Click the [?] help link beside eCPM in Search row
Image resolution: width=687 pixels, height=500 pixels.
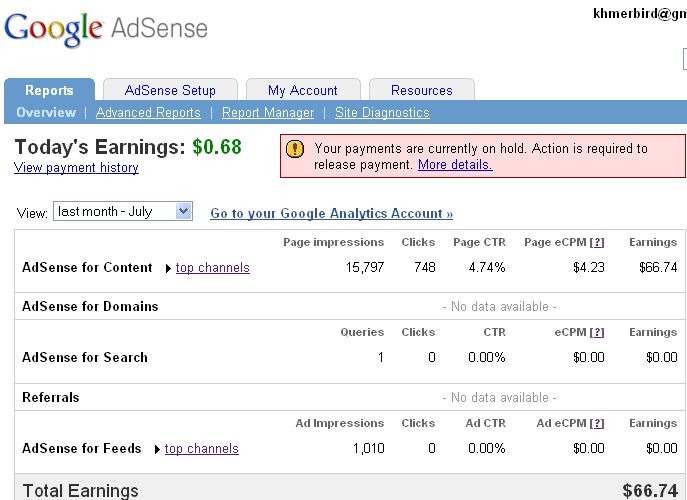click(597, 333)
